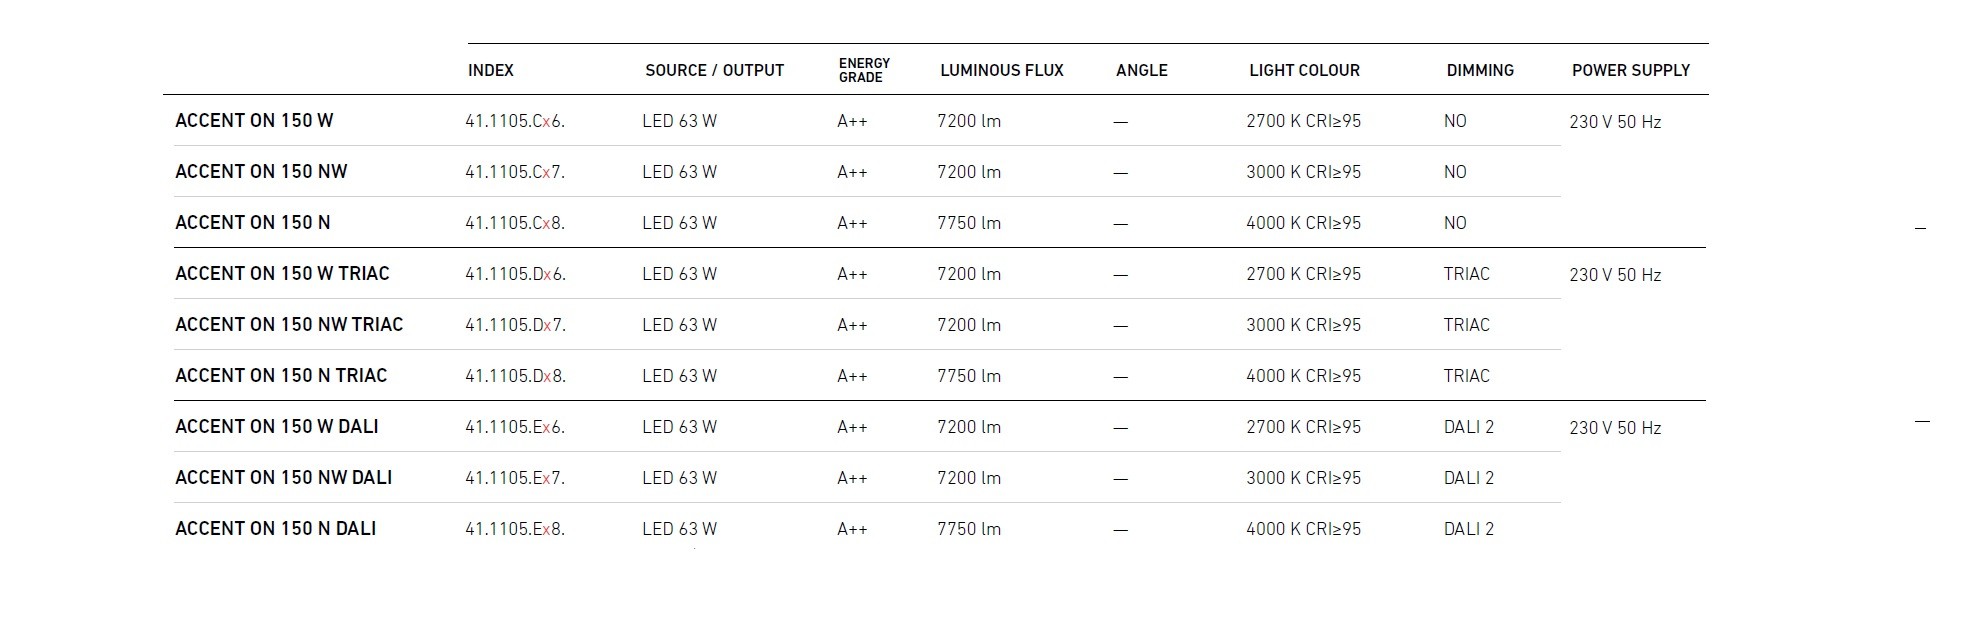The height and width of the screenshot is (643, 1969).
Task: Click the ACCENT ON 150 N TRIAC name
Action: [x=281, y=376]
